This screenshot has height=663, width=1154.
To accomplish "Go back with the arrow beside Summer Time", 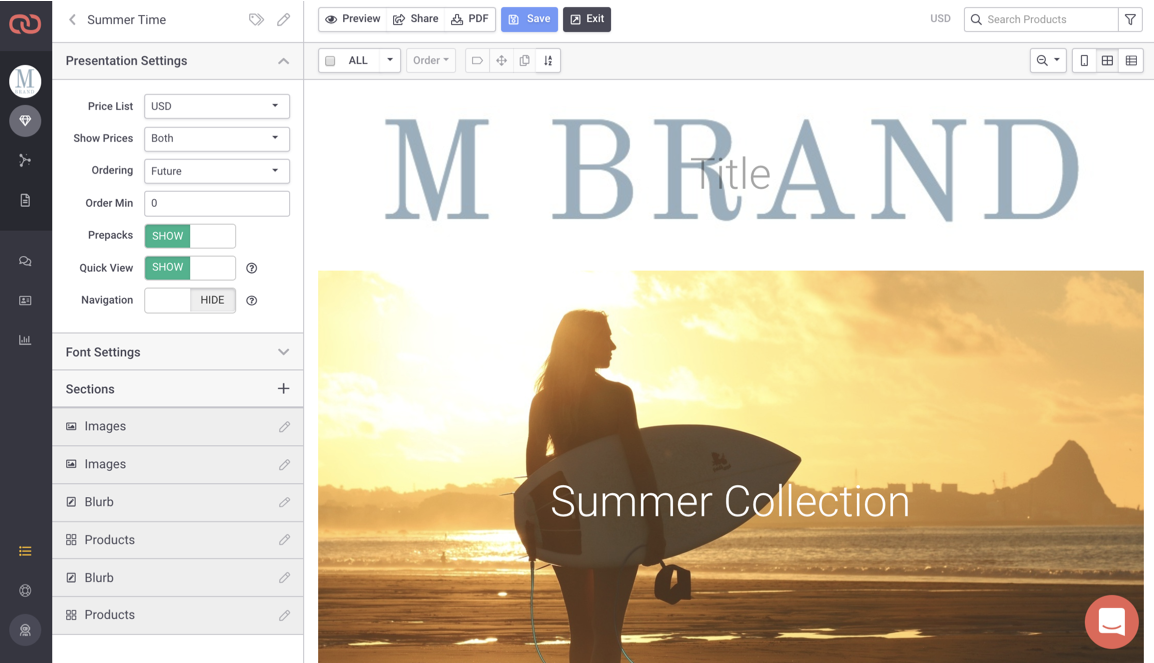I will pos(72,20).
